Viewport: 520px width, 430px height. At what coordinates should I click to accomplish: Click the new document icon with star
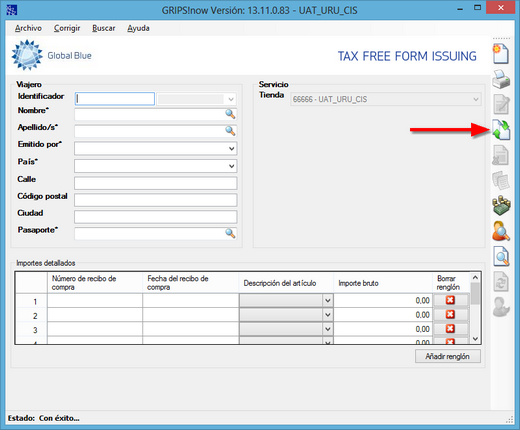pos(501,54)
